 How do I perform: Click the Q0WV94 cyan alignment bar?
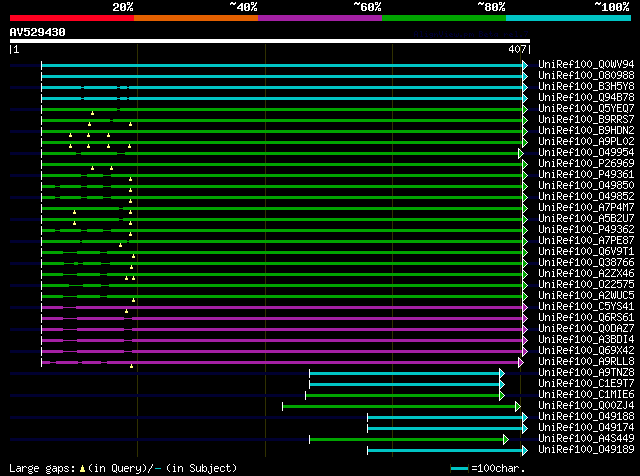click(x=282, y=65)
